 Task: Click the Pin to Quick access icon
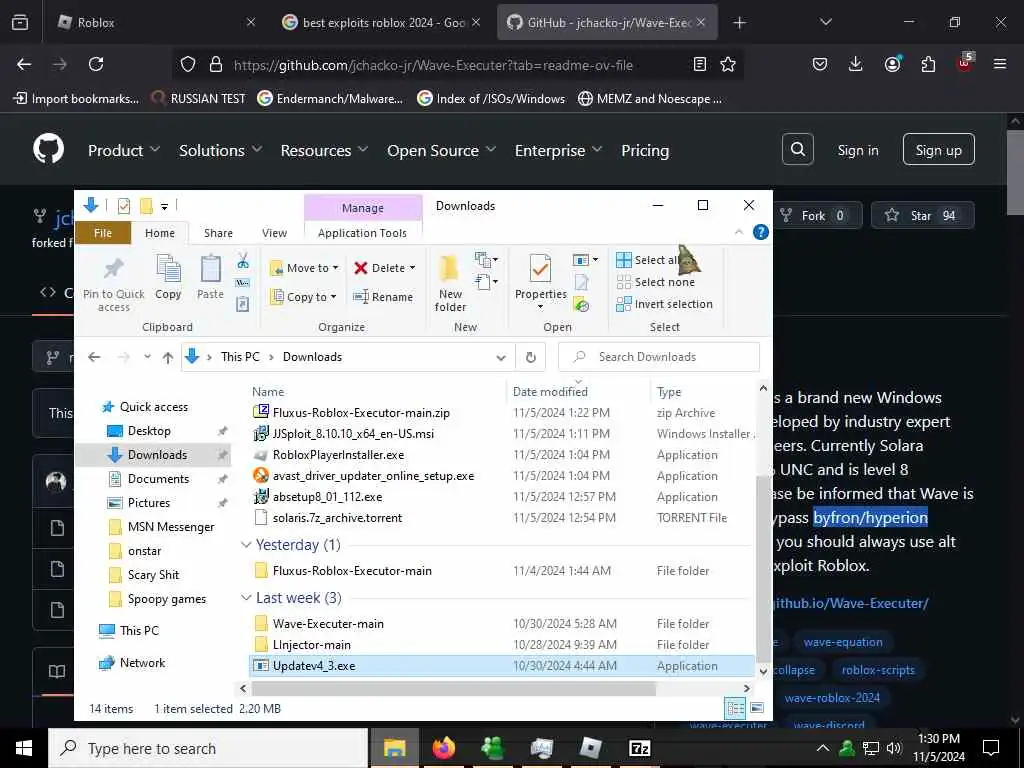pyautogui.click(x=113, y=269)
